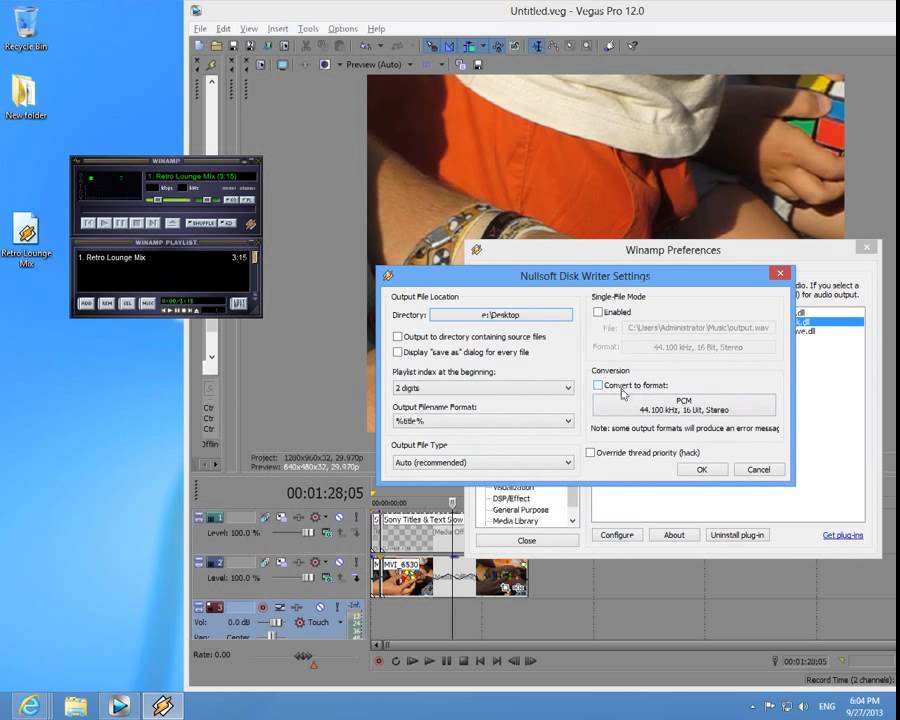Screen dimensions: 900x720
Task: Click OK in Disk Writer Settings
Action: pyautogui.click(x=702, y=470)
